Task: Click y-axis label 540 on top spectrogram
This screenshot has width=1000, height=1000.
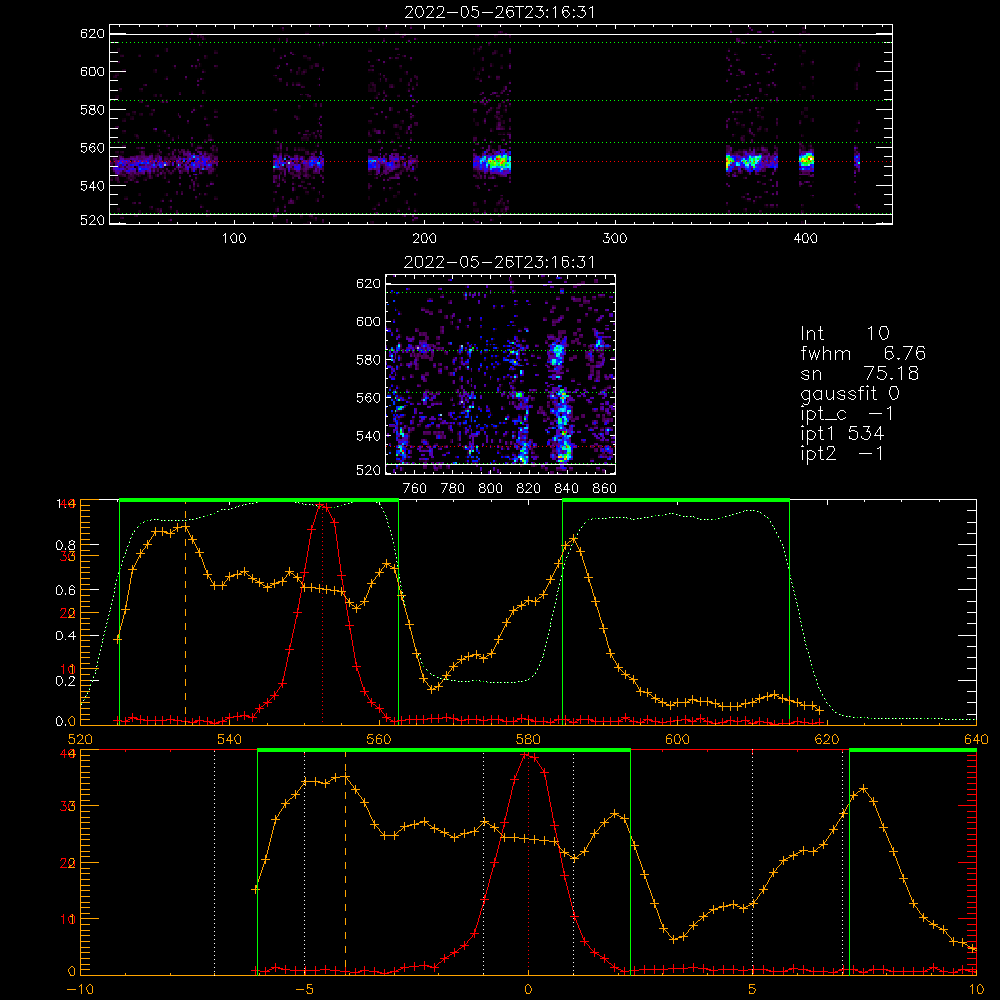Action: [x=92, y=186]
